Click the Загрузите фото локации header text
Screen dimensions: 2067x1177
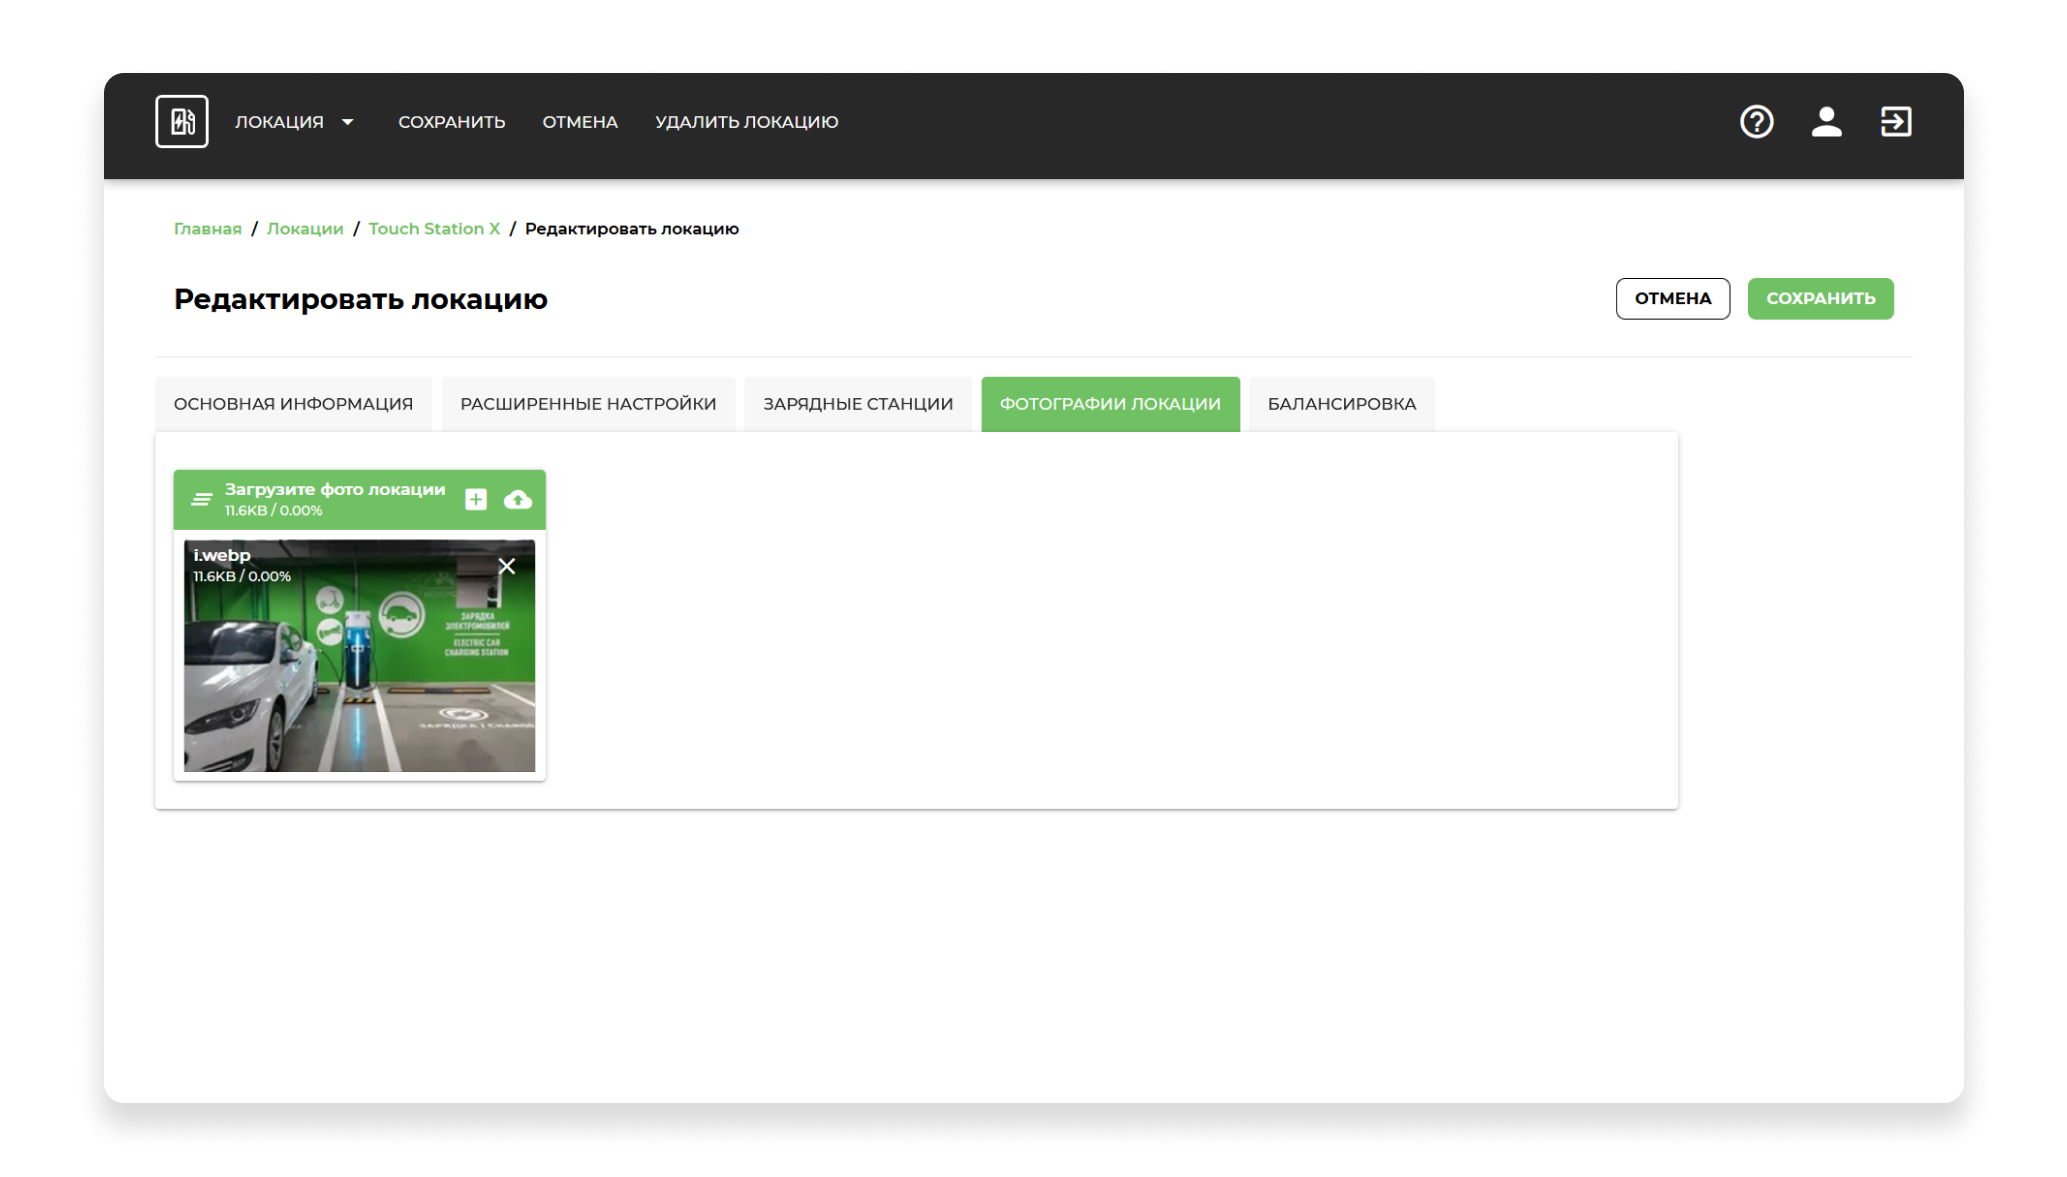tap(335, 489)
